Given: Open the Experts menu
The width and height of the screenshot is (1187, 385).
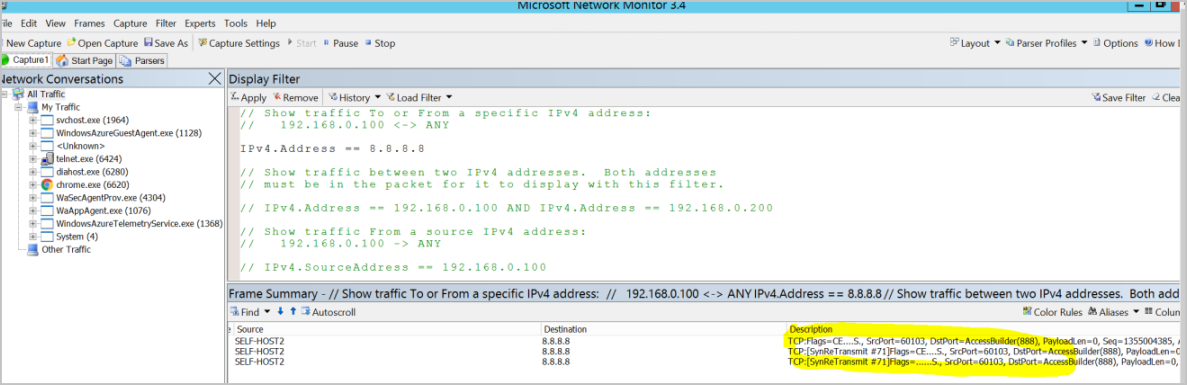Looking at the screenshot, I should (199, 23).
